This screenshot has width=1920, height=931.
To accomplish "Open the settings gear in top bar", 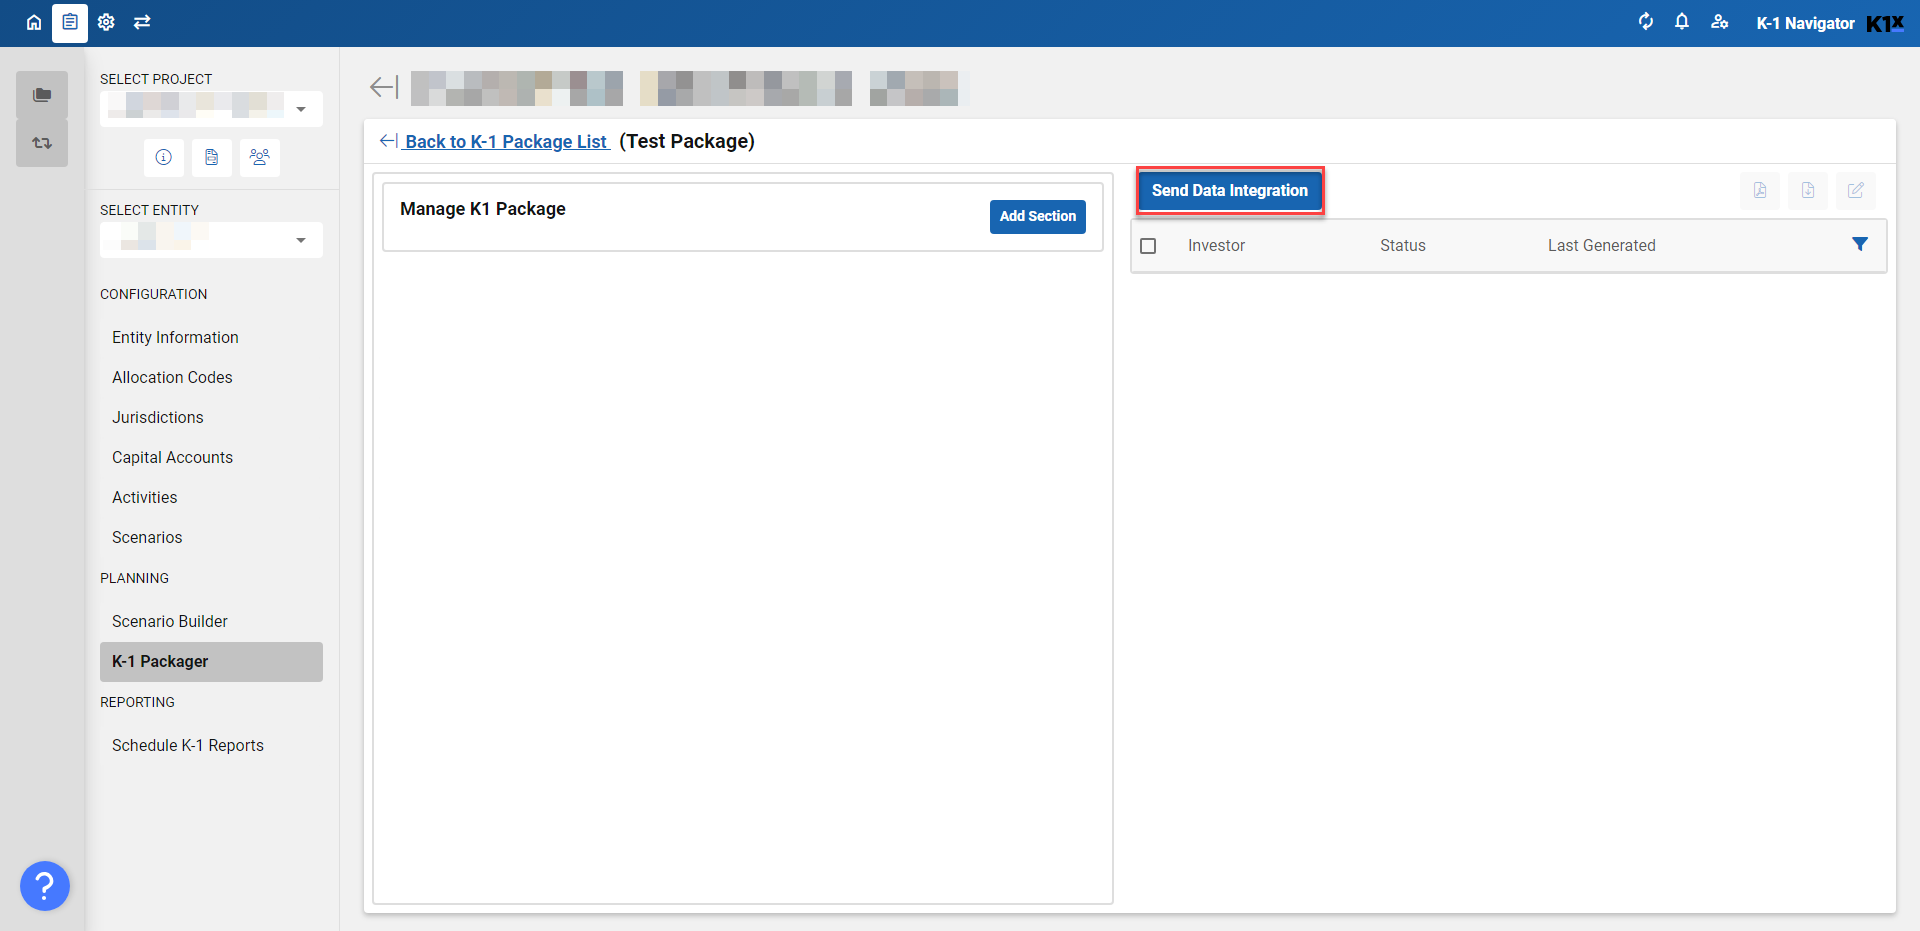I will coord(106,22).
